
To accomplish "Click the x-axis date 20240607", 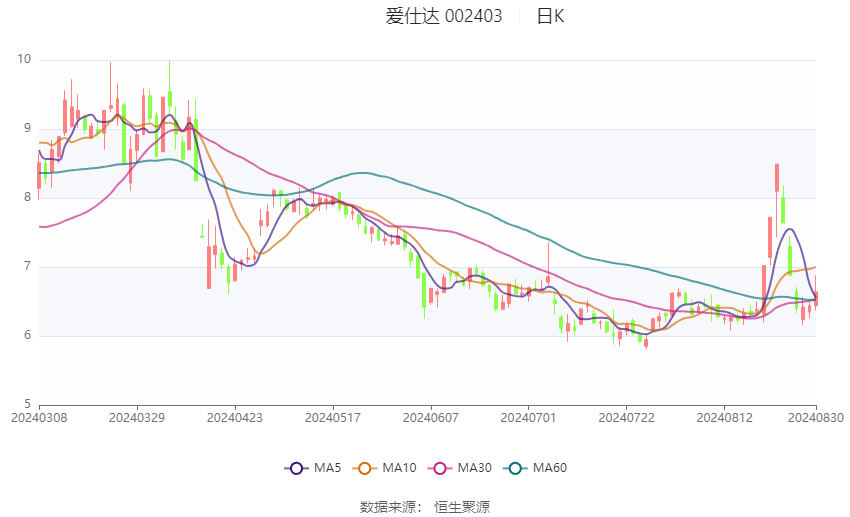I will point(431,418).
